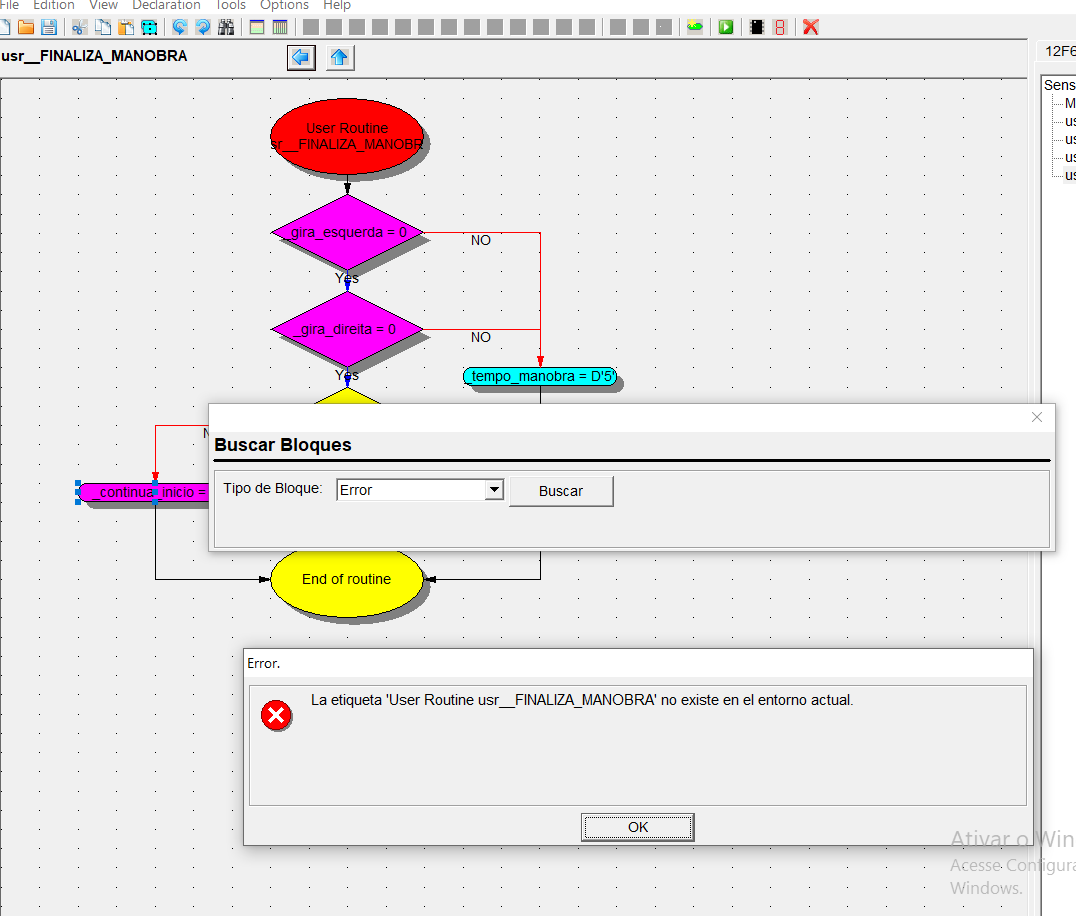Undo with the counter-clockwise blue arrow
Screen dimensions: 1076x916
point(180,27)
